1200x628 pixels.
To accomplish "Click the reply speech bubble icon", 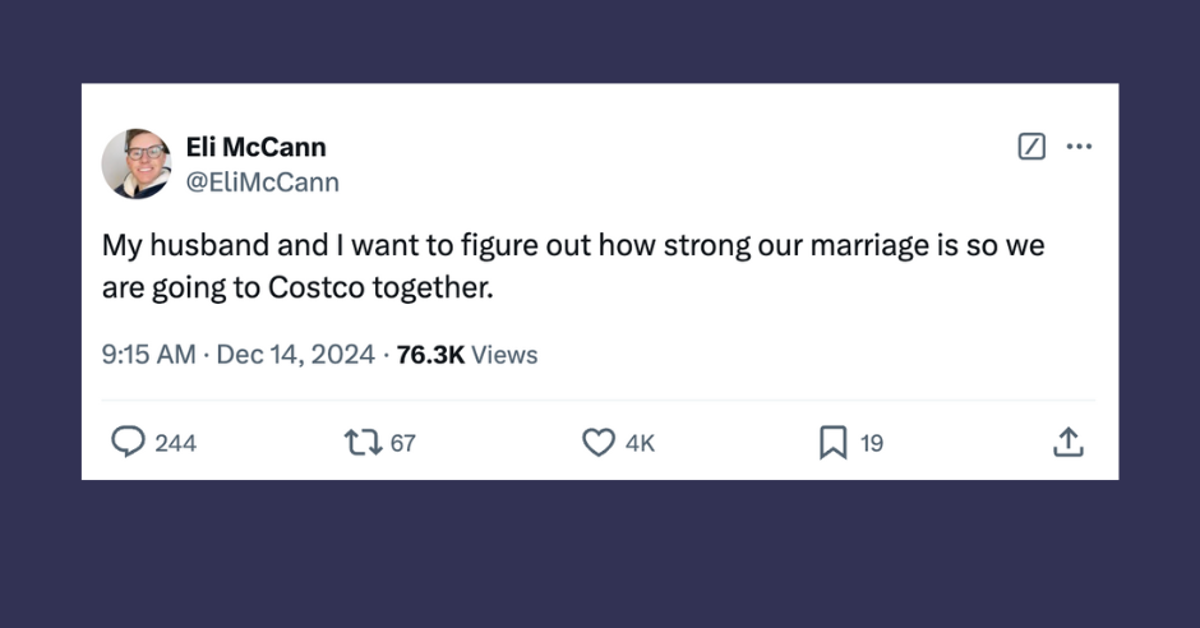I will 127,442.
